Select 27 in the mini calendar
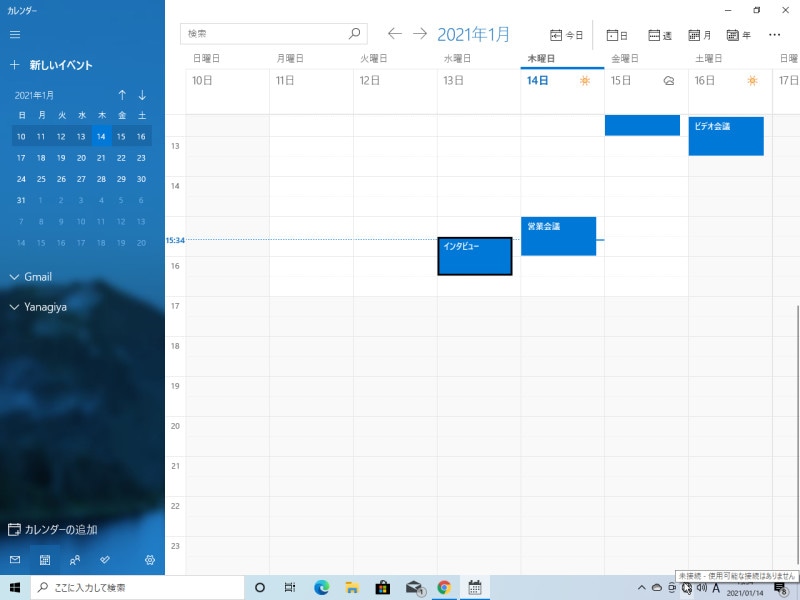The width and height of the screenshot is (800, 600). pyautogui.click(x=81, y=179)
